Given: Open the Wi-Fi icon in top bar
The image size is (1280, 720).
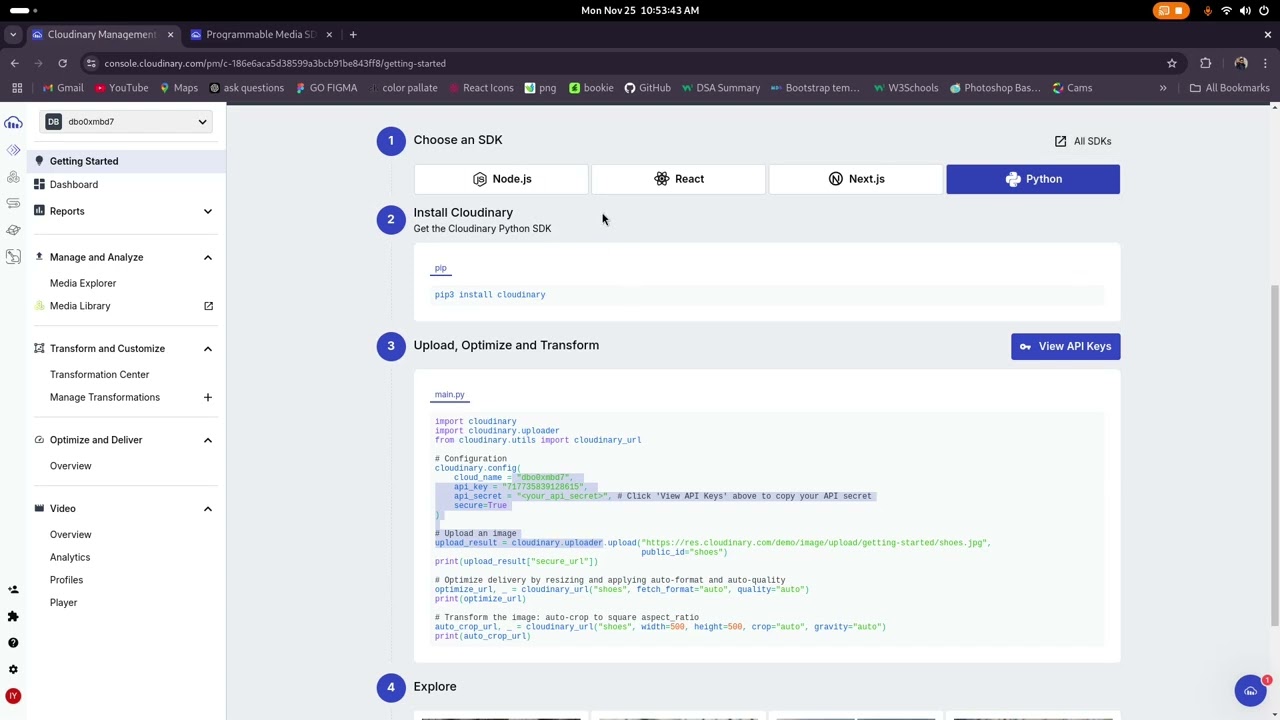Looking at the screenshot, I should (1227, 10).
